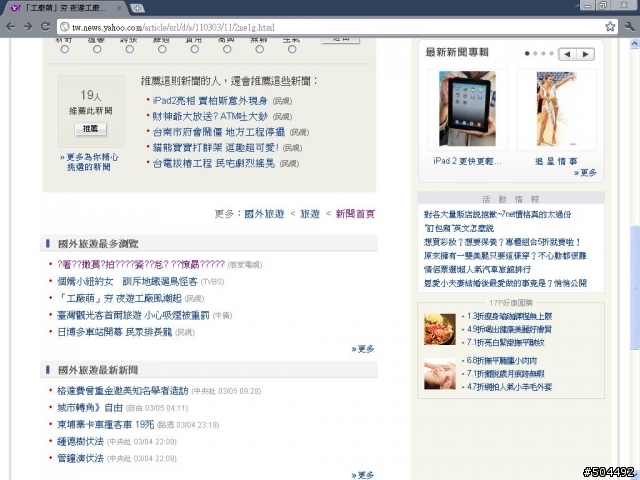Viewport: 640px width, 480px height.
Task: Bookmark this page with the star icon
Action: (610, 27)
